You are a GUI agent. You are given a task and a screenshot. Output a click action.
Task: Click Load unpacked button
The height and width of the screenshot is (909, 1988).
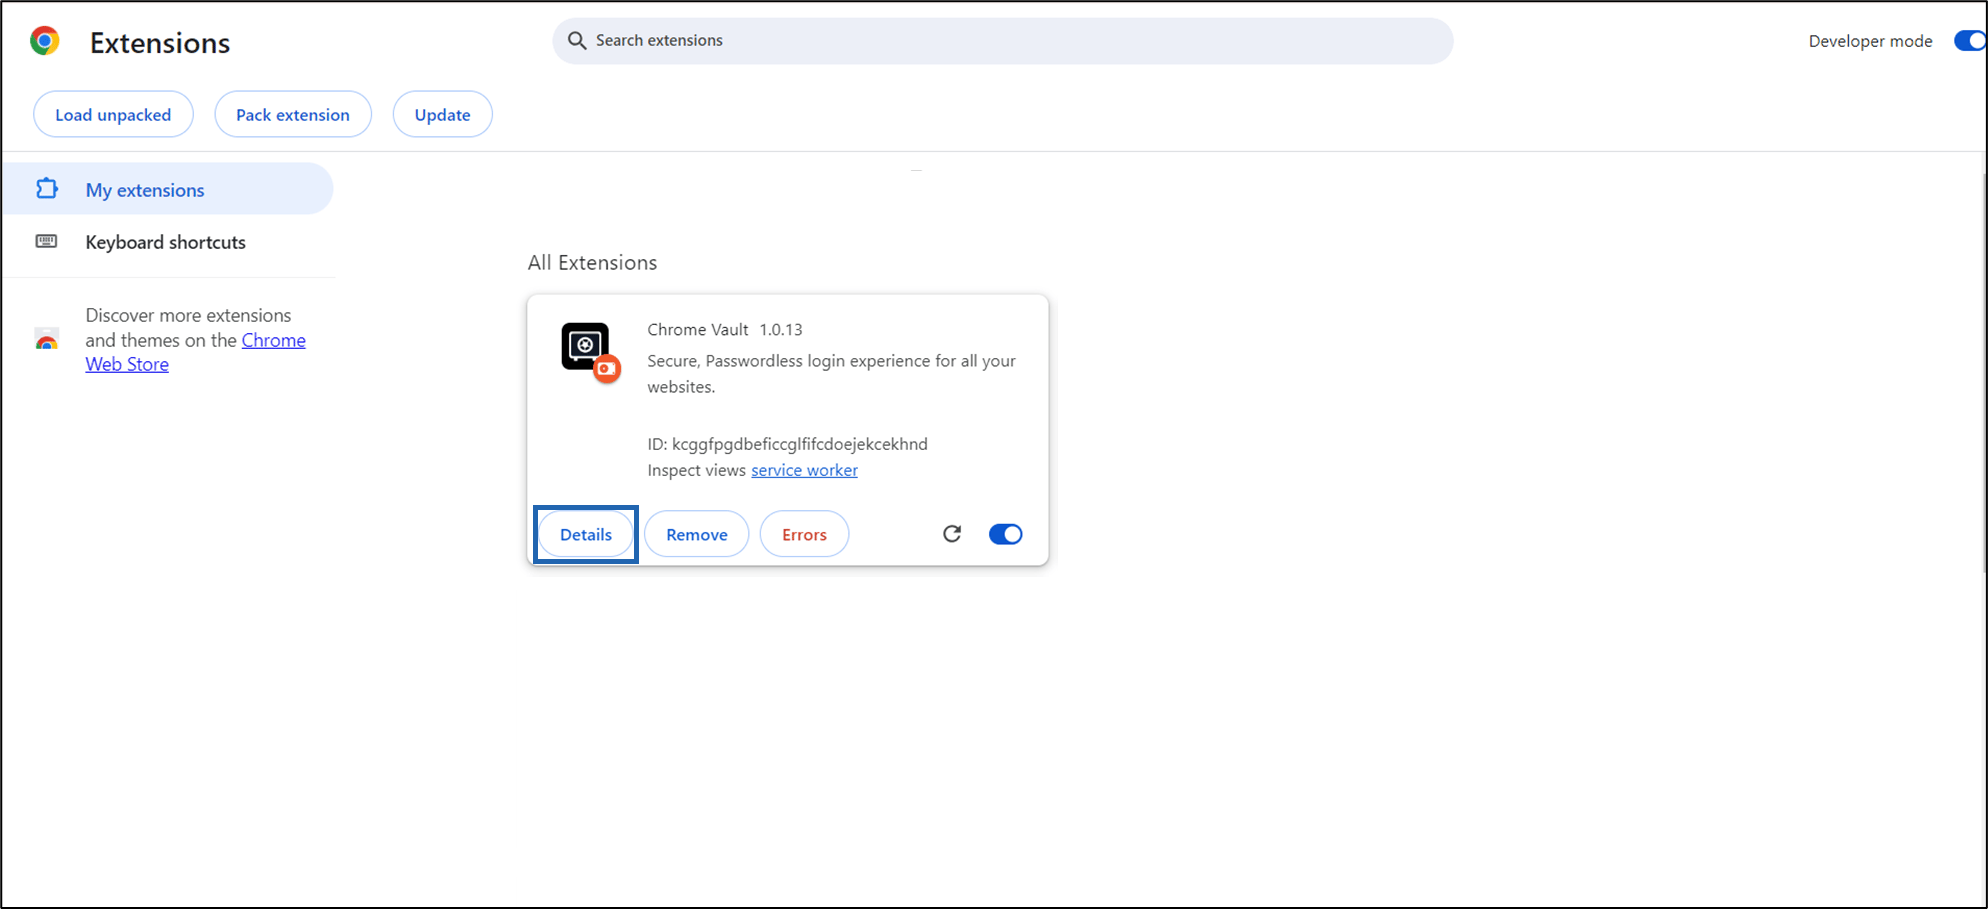[113, 115]
